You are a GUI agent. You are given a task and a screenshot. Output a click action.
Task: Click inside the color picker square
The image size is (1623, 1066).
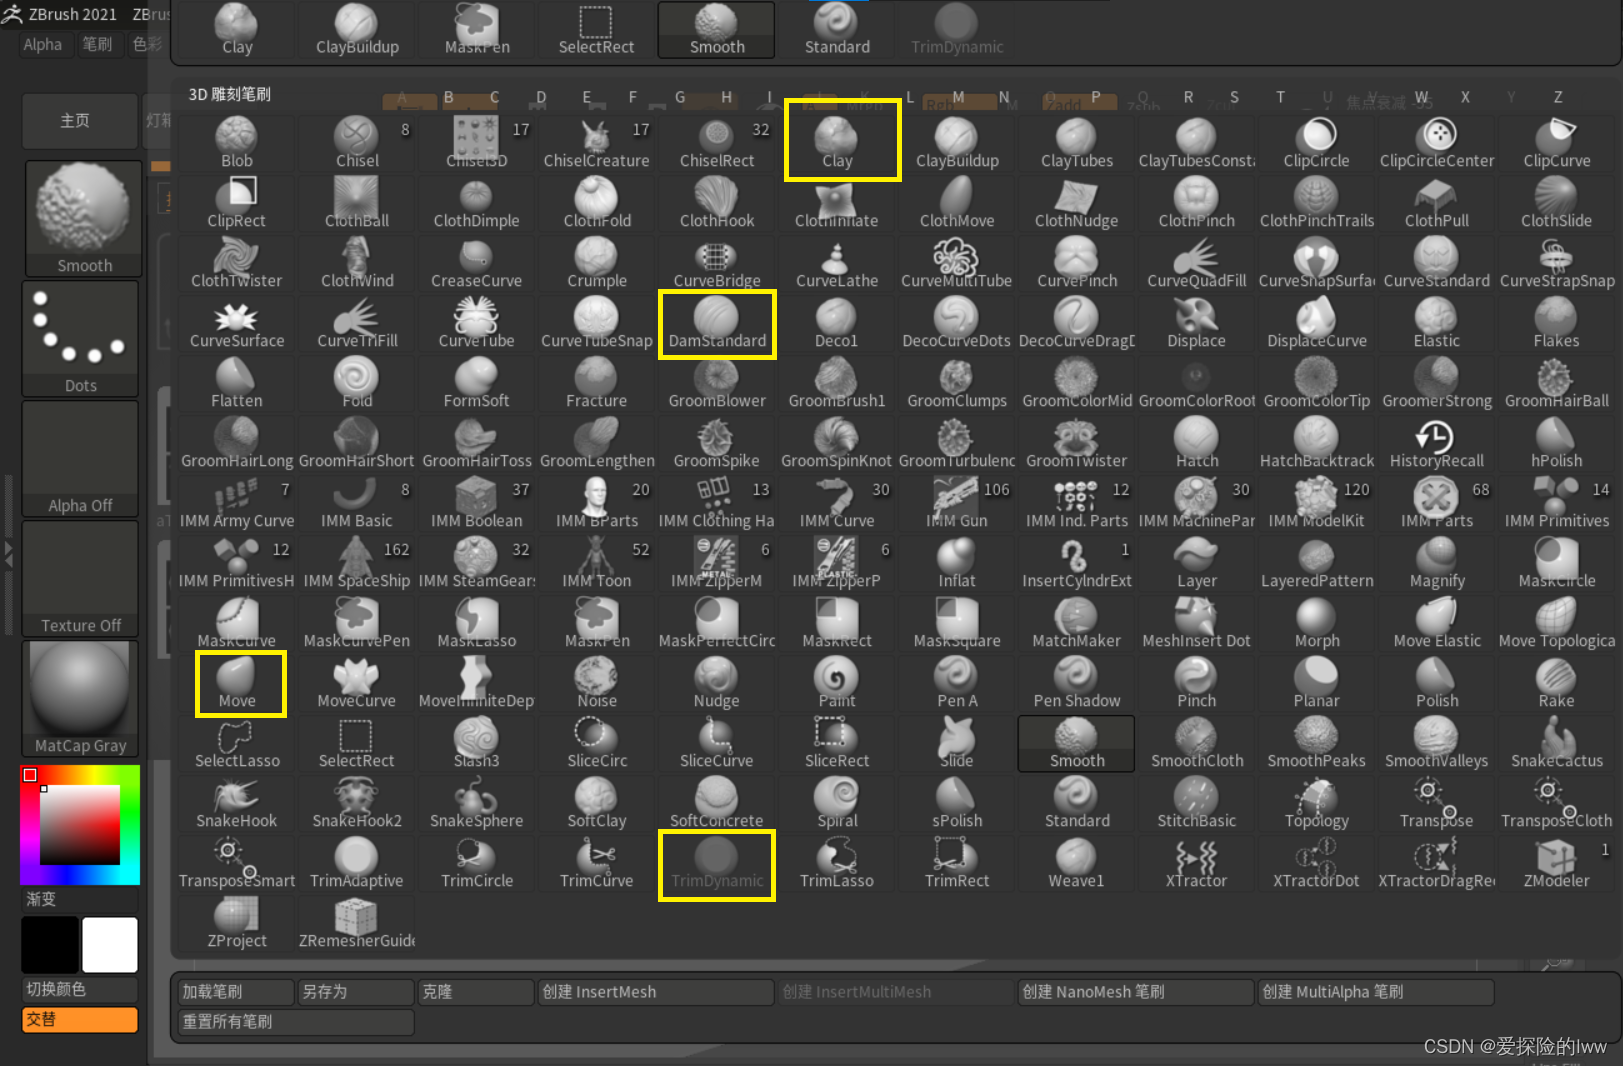click(x=80, y=825)
